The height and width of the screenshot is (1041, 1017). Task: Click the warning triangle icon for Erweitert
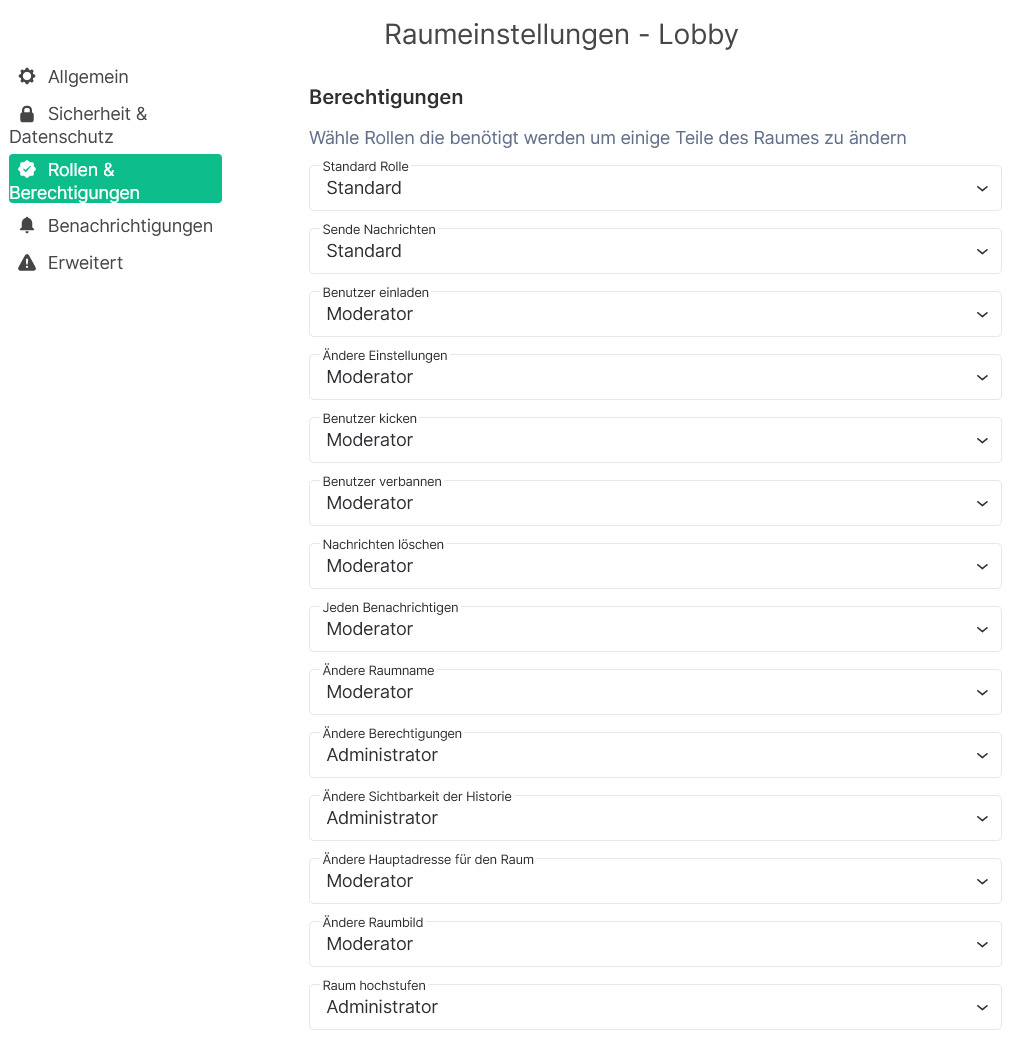[x=27, y=263]
